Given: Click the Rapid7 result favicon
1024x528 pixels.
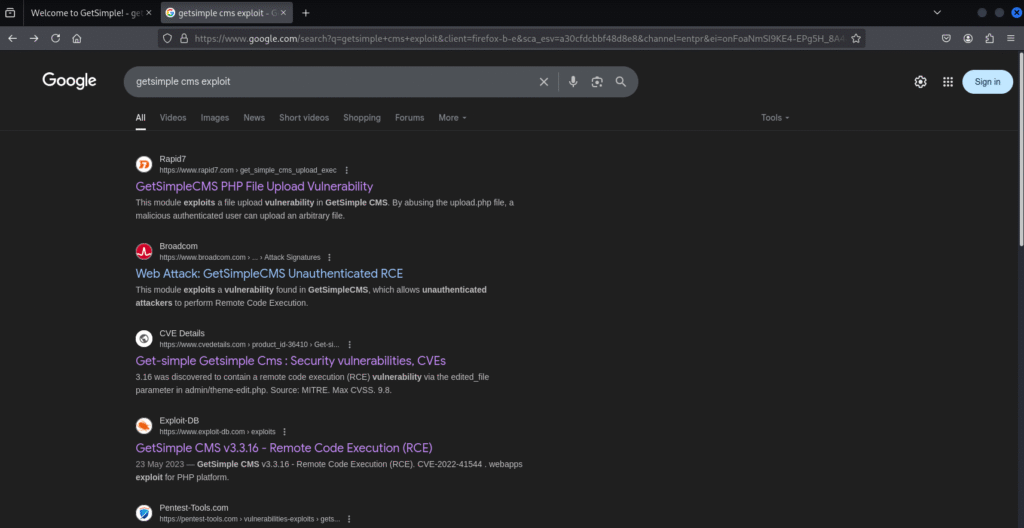Looking at the screenshot, I should [x=144, y=164].
